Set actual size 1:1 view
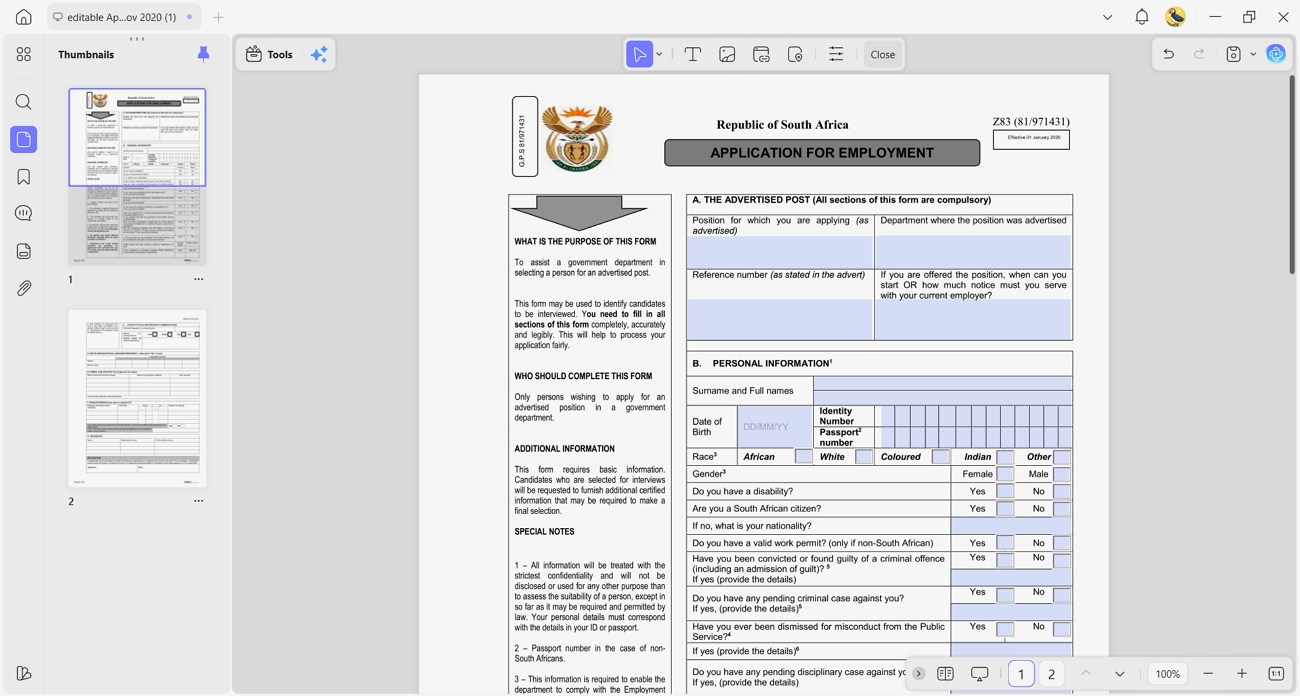 click(1276, 674)
